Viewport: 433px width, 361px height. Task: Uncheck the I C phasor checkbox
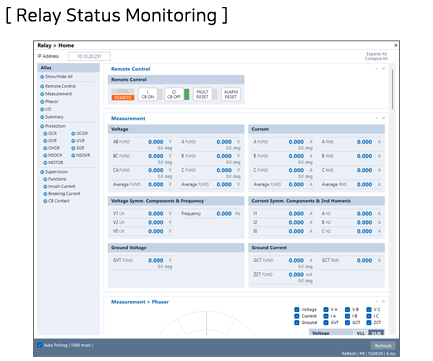tap(369, 316)
